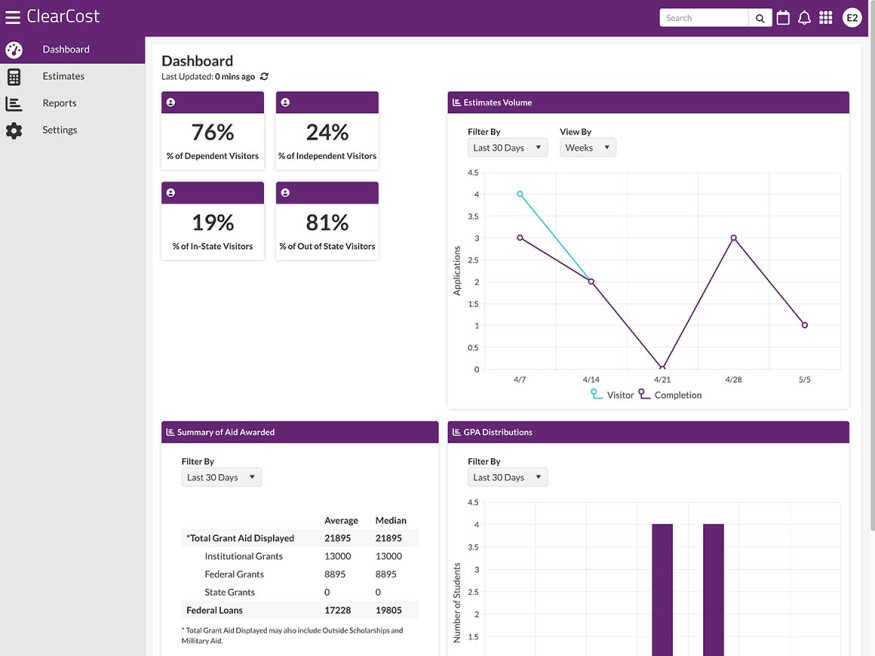Refresh dashboard with the sync icon
This screenshot has height=656, width=875.
click(x=265, y=76)
